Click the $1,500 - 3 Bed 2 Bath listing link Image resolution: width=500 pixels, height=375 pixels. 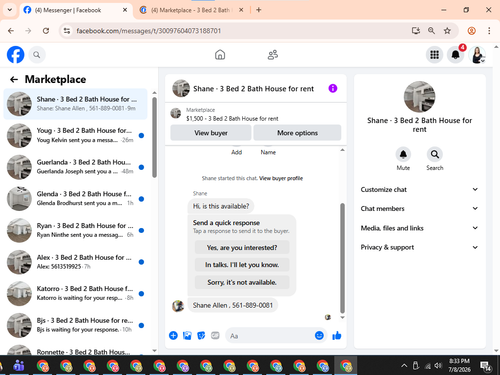click(232, 119)
